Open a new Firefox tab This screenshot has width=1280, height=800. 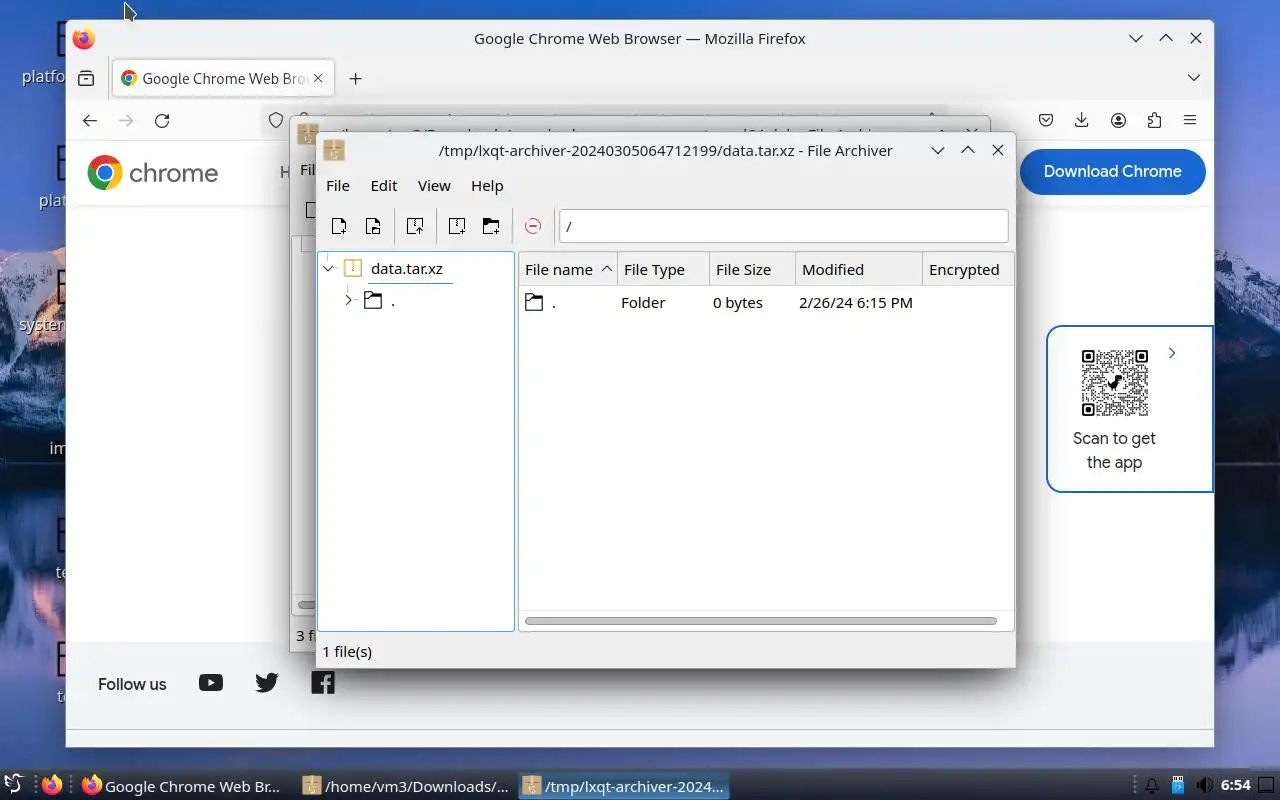[355, 78]
